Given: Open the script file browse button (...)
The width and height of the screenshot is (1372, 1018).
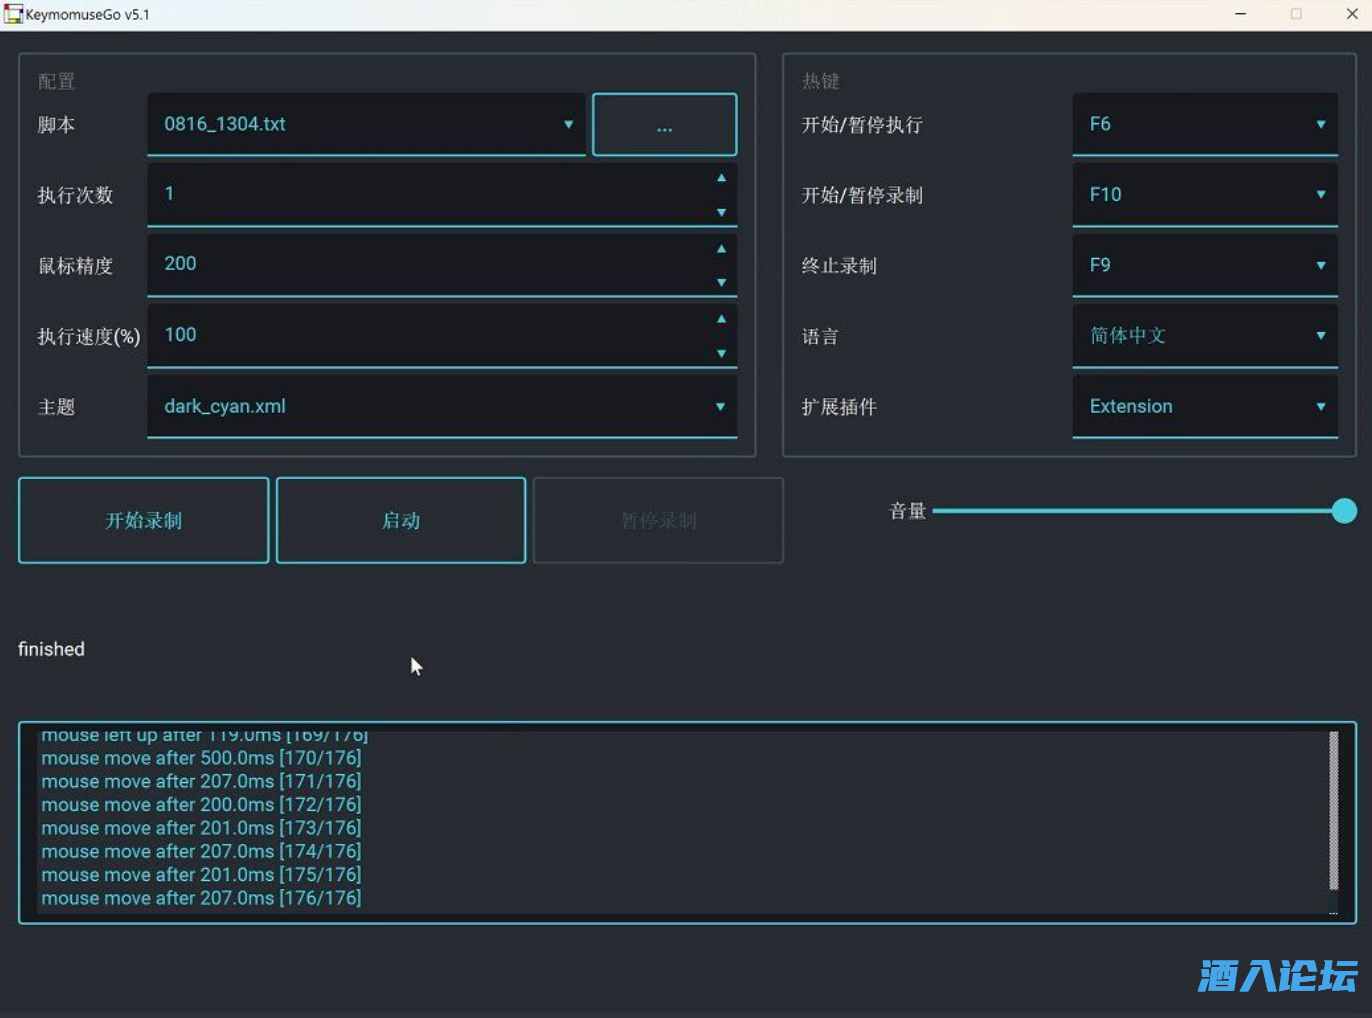Looking at the screenshot, I should click(x=664, y=125).
